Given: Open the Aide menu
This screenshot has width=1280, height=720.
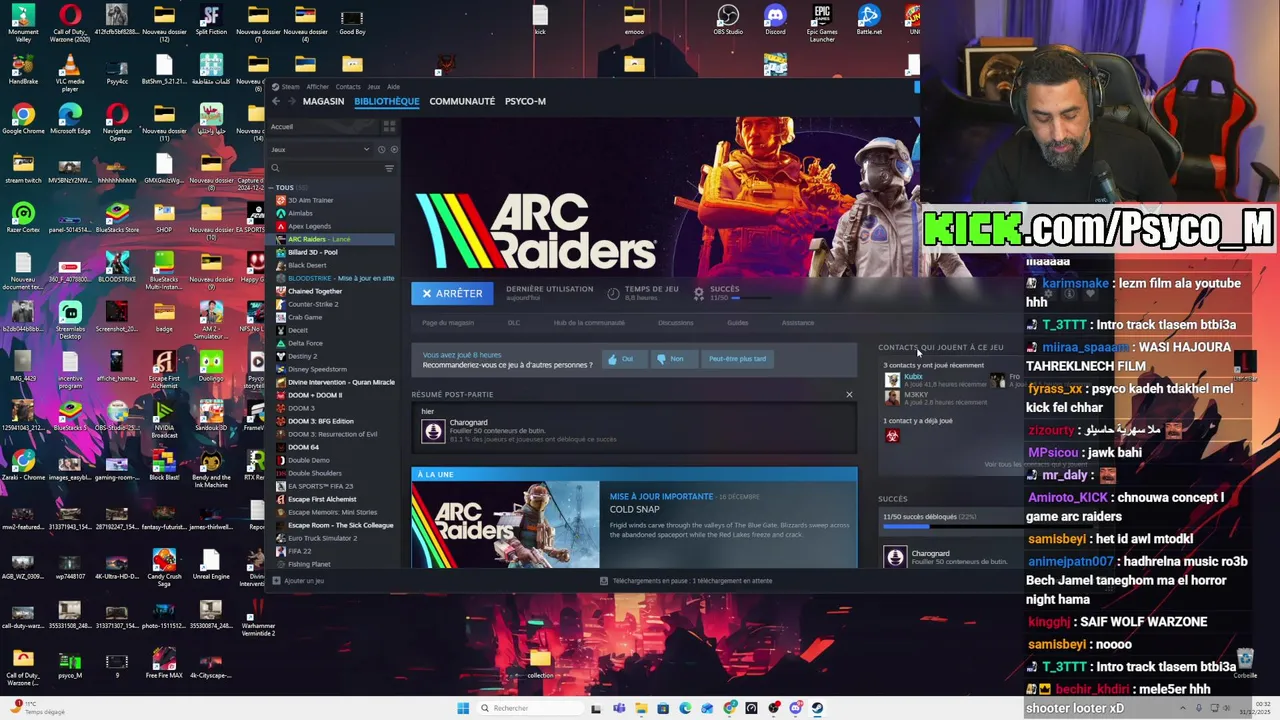Looking at the screenshot, I should point(393,87).
